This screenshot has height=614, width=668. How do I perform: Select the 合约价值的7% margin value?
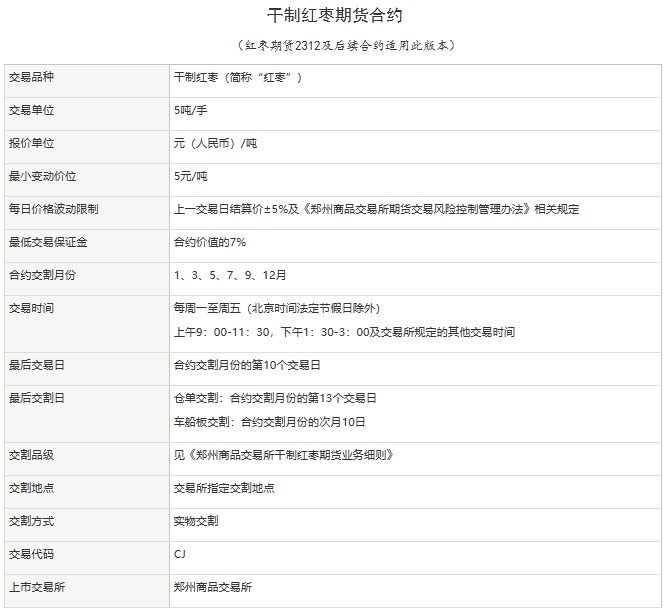210,242
